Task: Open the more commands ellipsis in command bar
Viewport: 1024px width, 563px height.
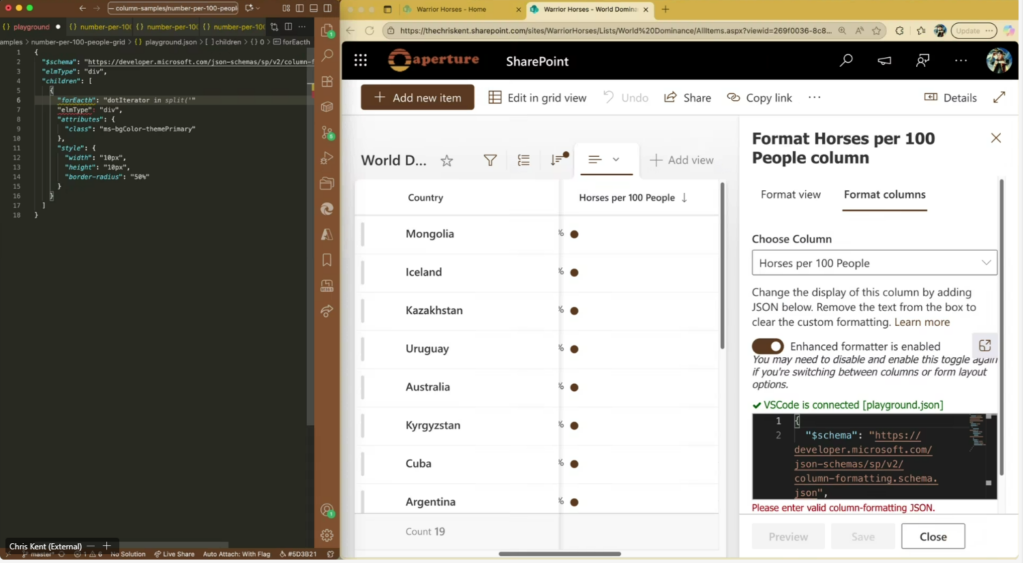Action: 814,97
